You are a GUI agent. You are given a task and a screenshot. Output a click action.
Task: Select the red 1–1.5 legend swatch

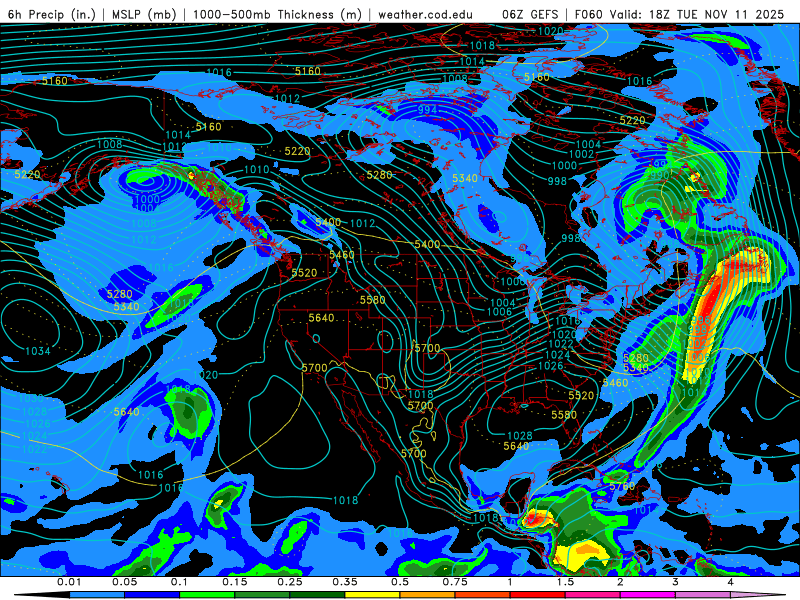(538, 595)
